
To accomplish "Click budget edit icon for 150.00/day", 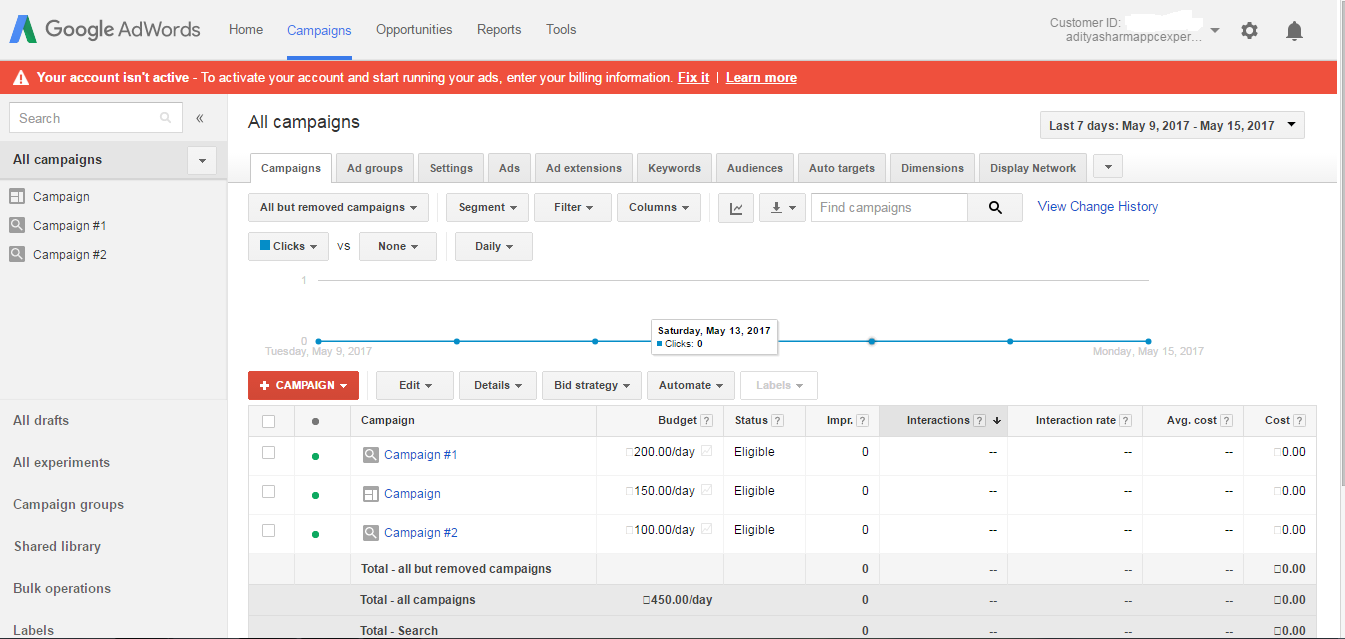I will [707, 490].
